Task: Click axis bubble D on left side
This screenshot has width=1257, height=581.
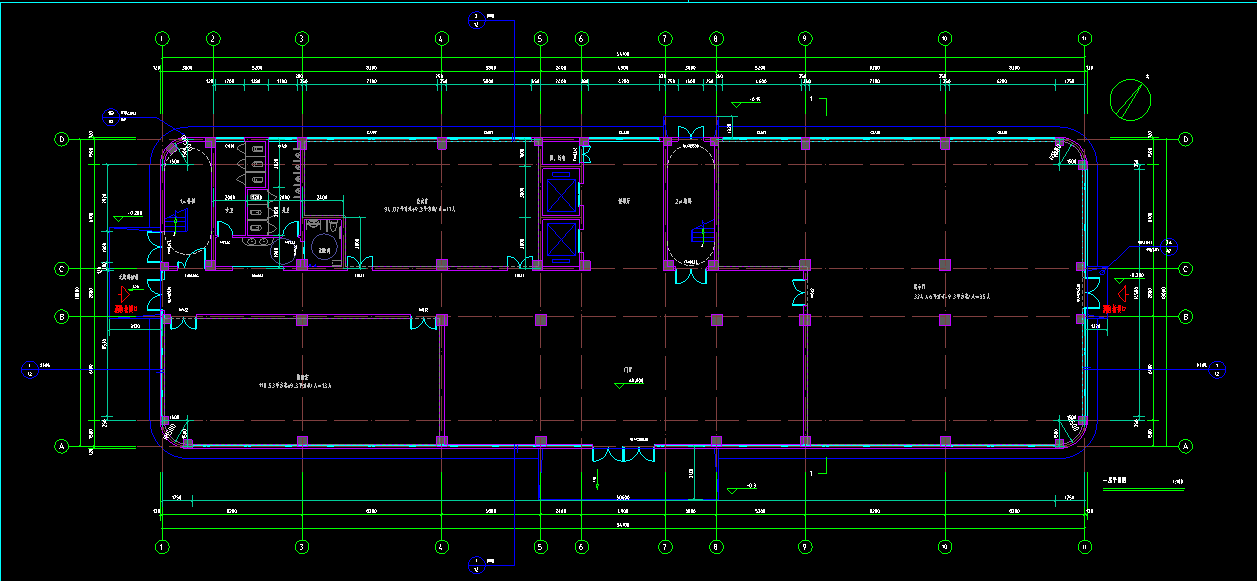Action: [62, 140]
